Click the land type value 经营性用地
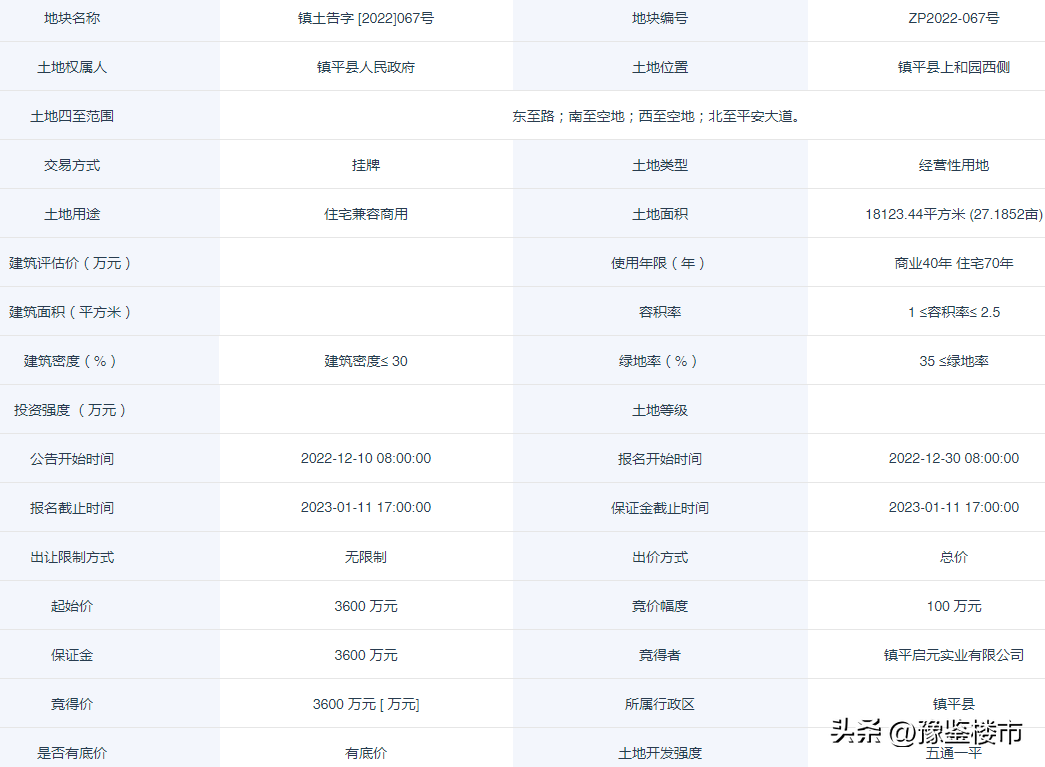This screenshot has height=767, width=1045. pos(953,165)
